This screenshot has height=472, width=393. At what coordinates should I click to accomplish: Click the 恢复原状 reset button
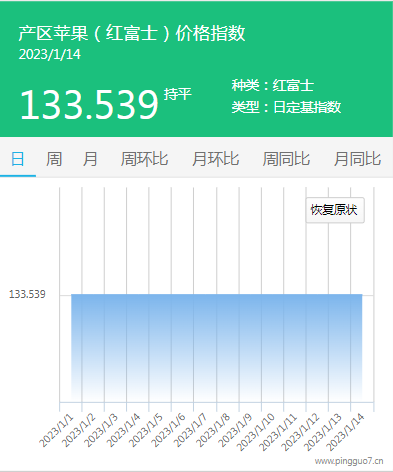click(335, 210)
